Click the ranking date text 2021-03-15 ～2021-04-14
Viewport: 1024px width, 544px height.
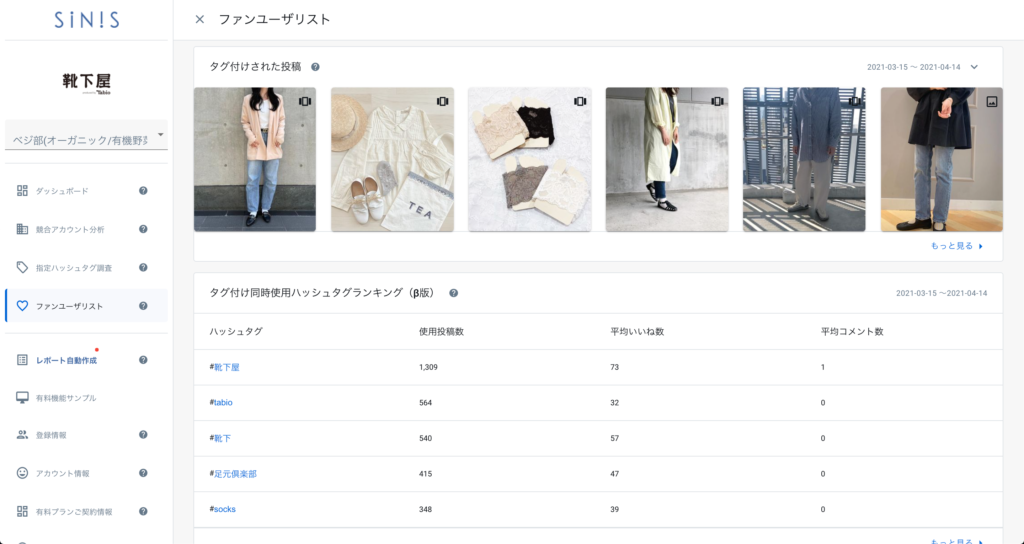(x=942, y=293)
